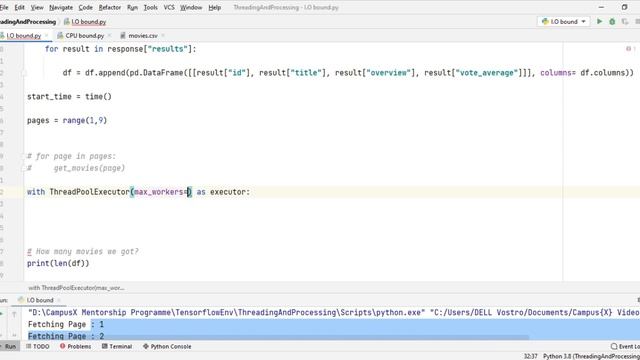Open the Run menu
Viewport: 640px width, 360px height.
coord(132,7)
